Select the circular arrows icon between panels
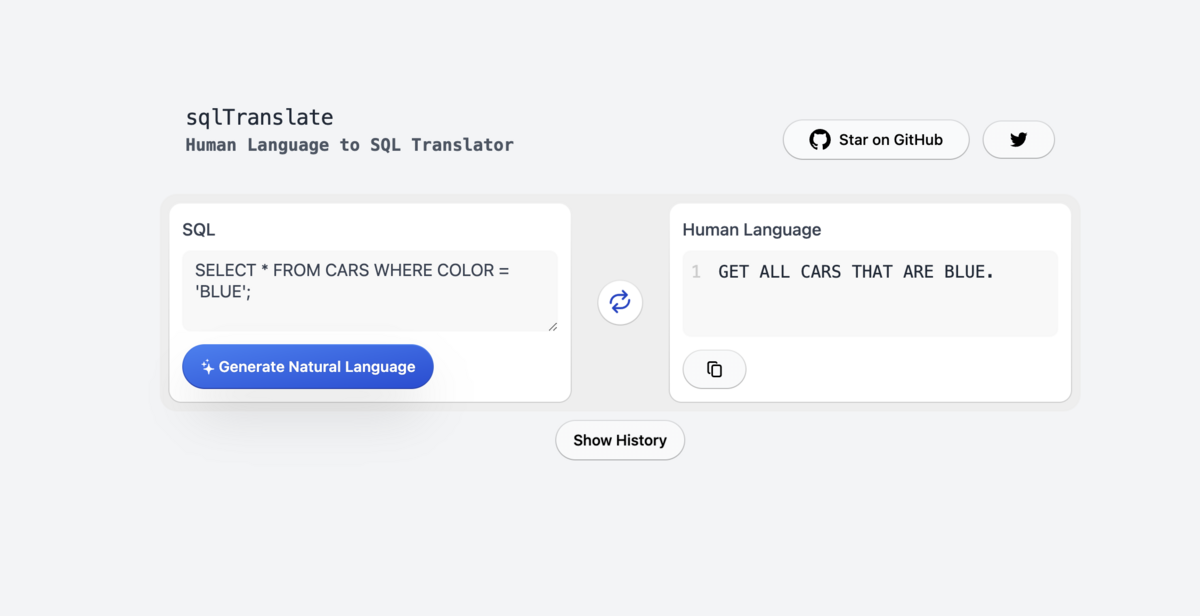Image resolution: width=1200 pixels, height=616 pixels. click(x=619, y=301)
